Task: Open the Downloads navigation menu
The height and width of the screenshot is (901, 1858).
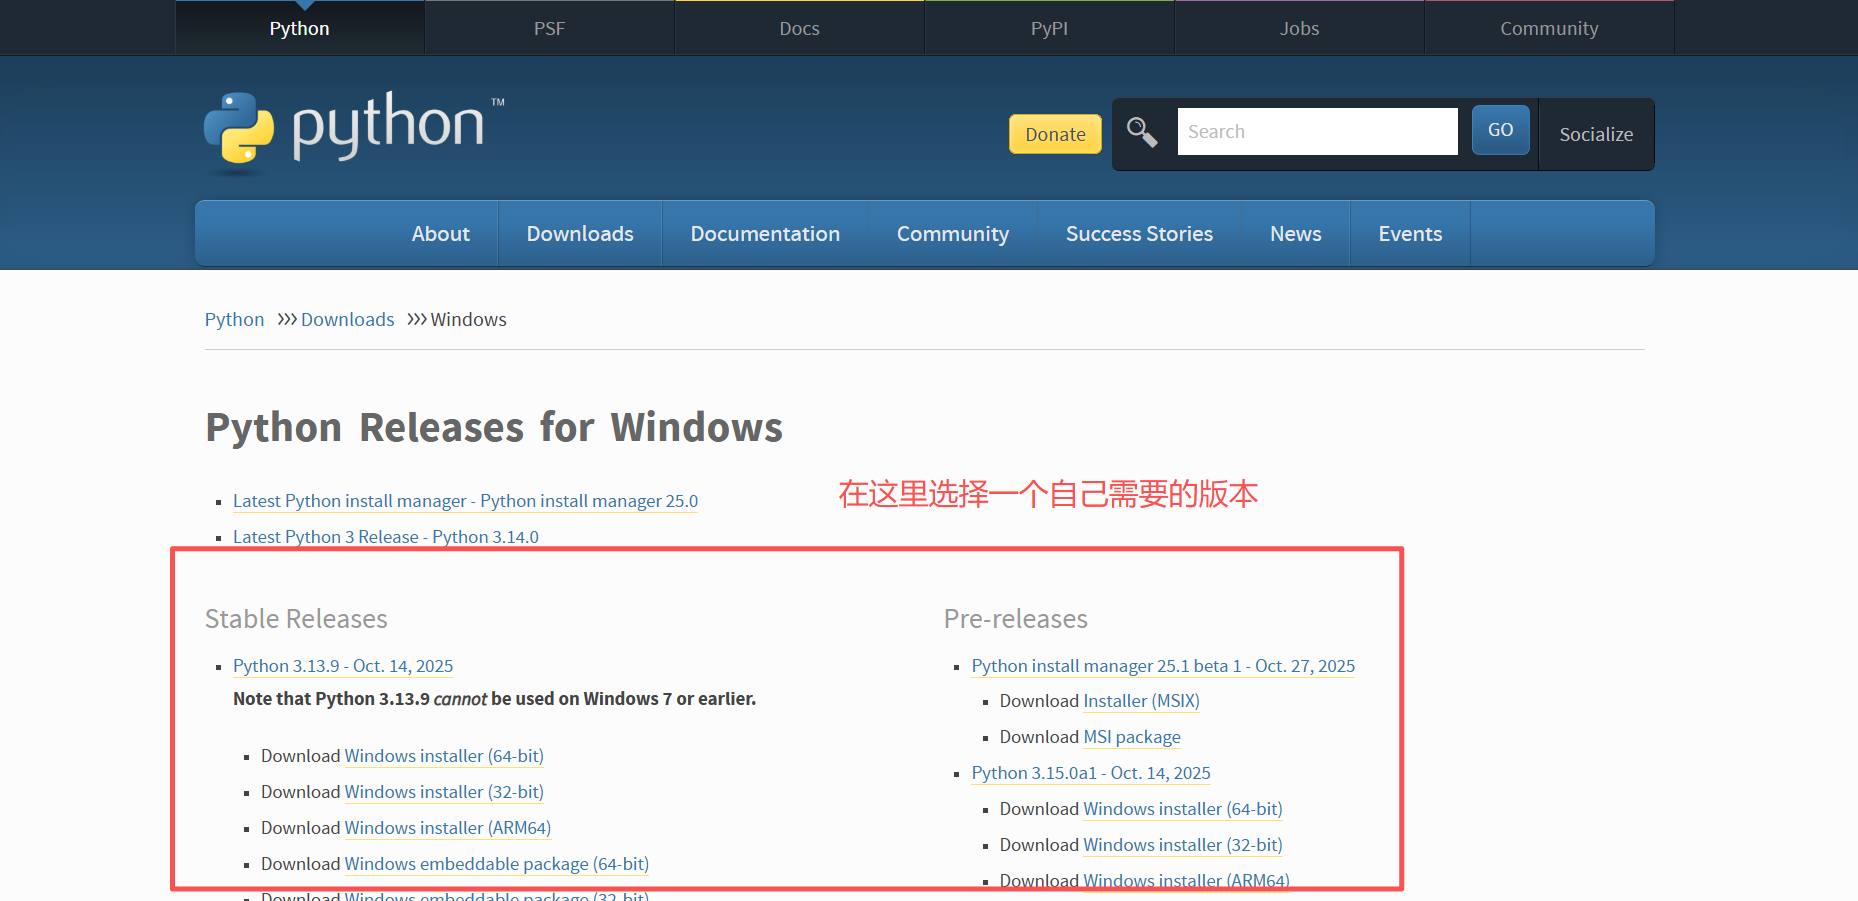Action: pos(580,233)
